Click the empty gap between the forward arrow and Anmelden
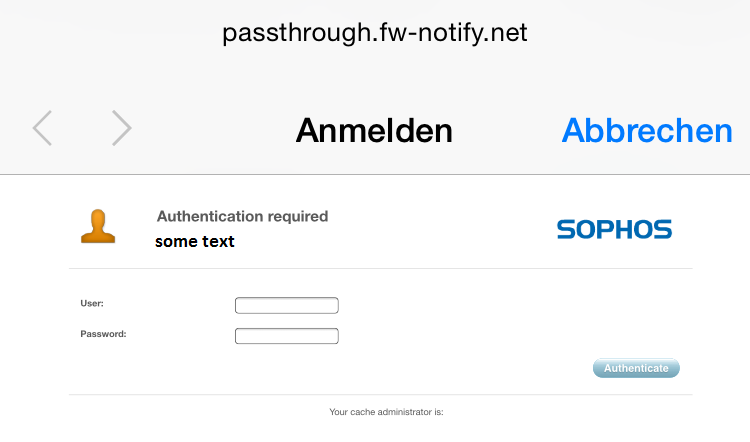The height and width of the screenshot is (442, 750). pyautogui.click(x=212, y=130)
